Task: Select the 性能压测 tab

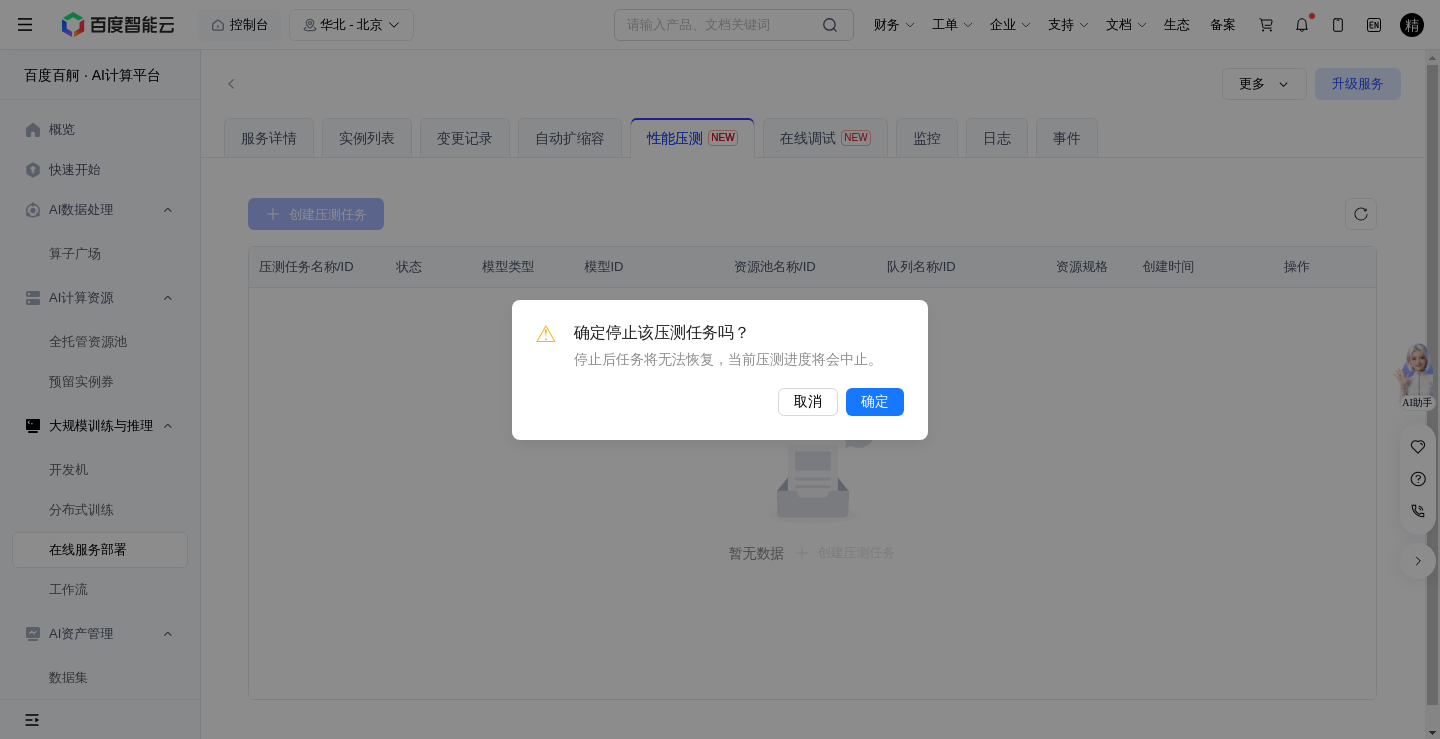Action: tap(692, 138)
